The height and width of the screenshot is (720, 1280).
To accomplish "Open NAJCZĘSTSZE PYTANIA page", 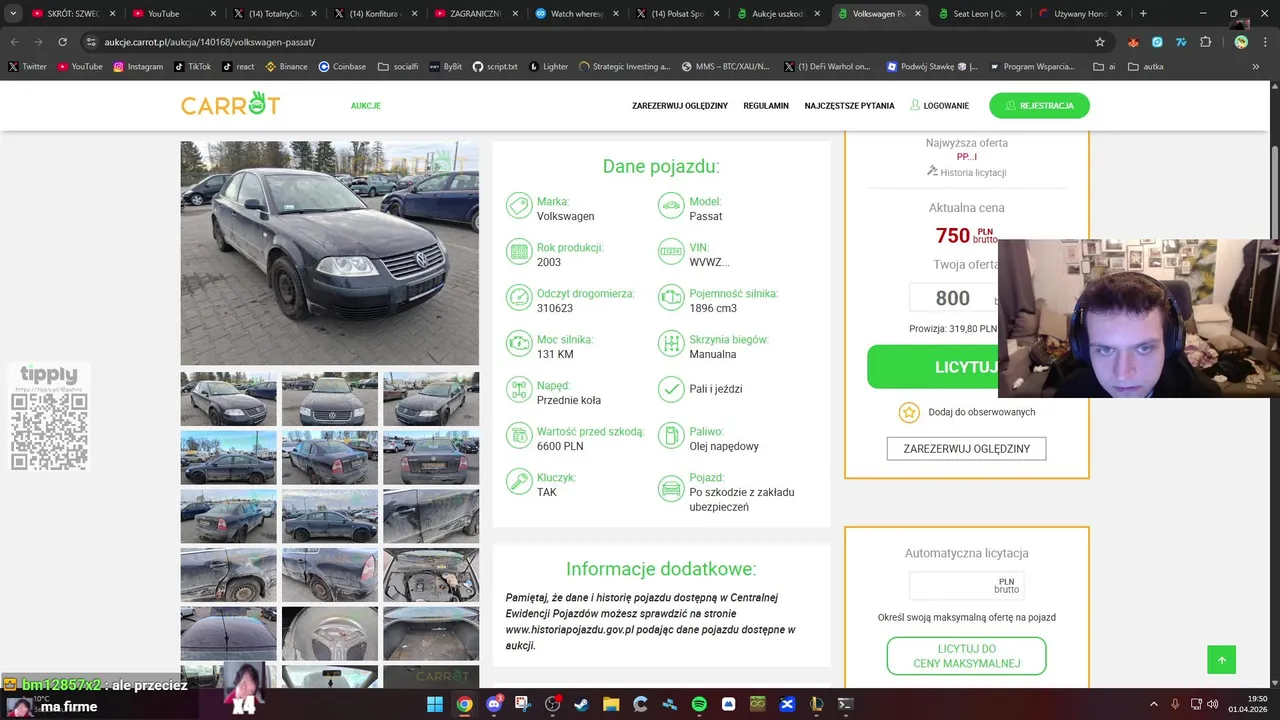I will point(849,106).
